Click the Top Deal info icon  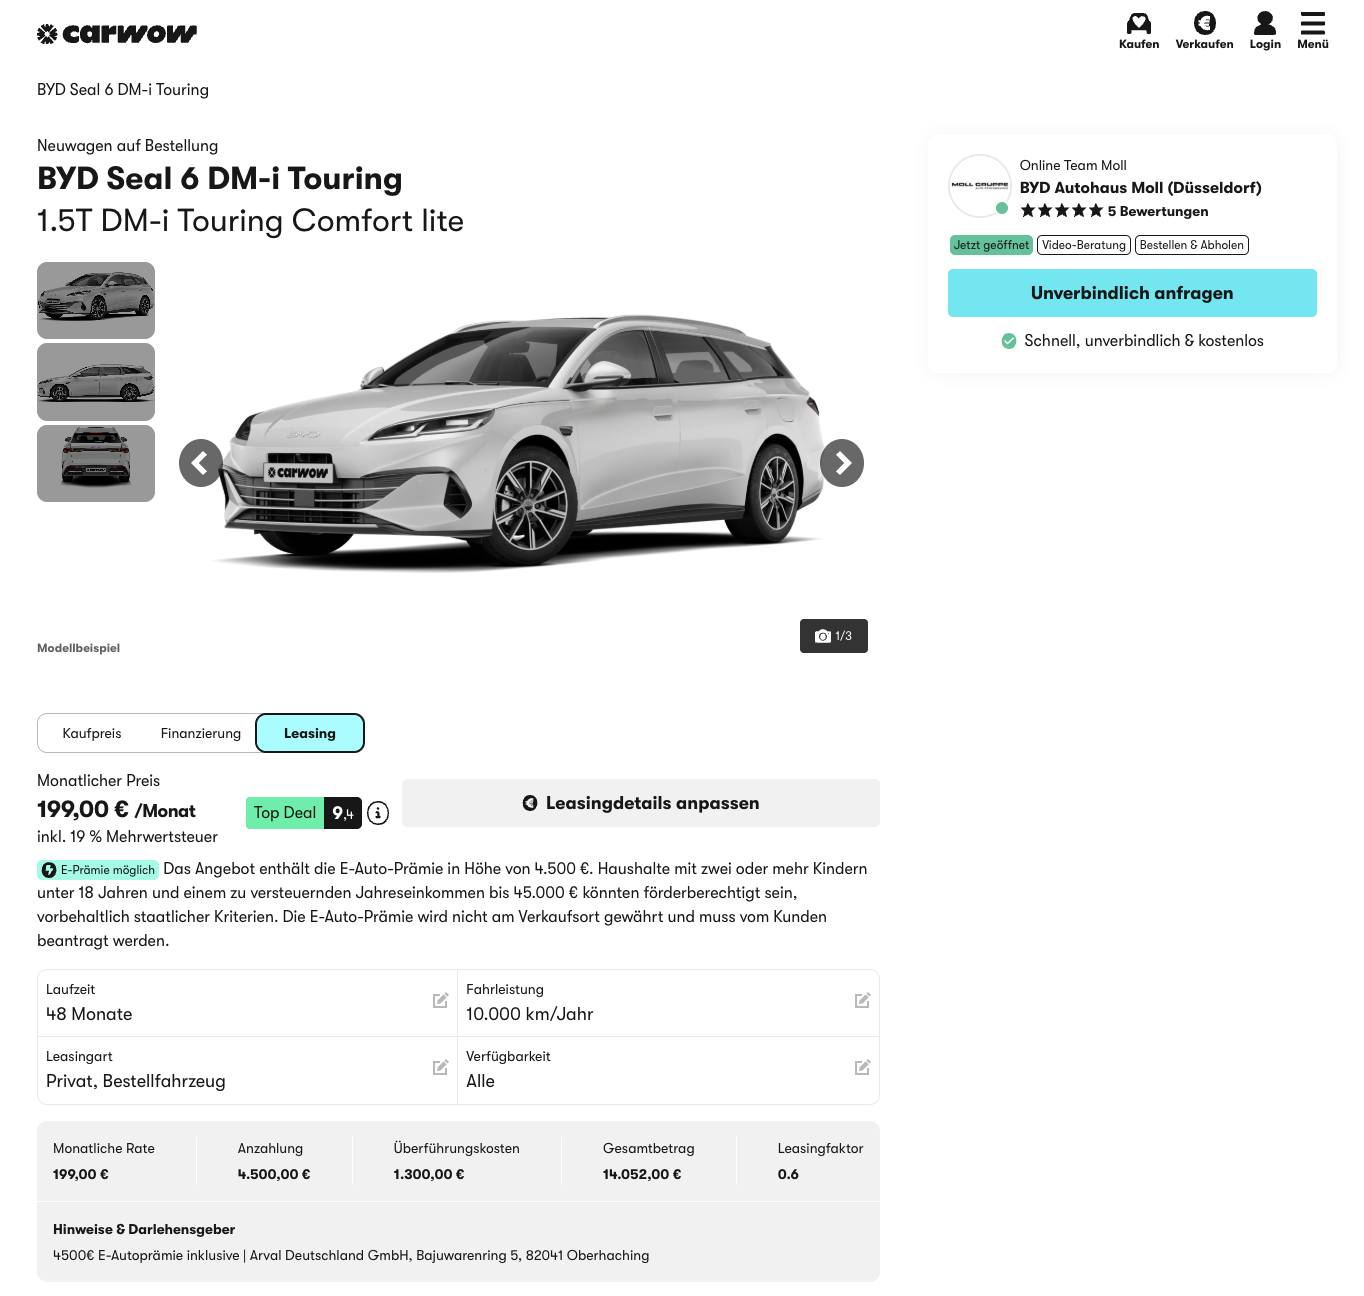[378, 813]
